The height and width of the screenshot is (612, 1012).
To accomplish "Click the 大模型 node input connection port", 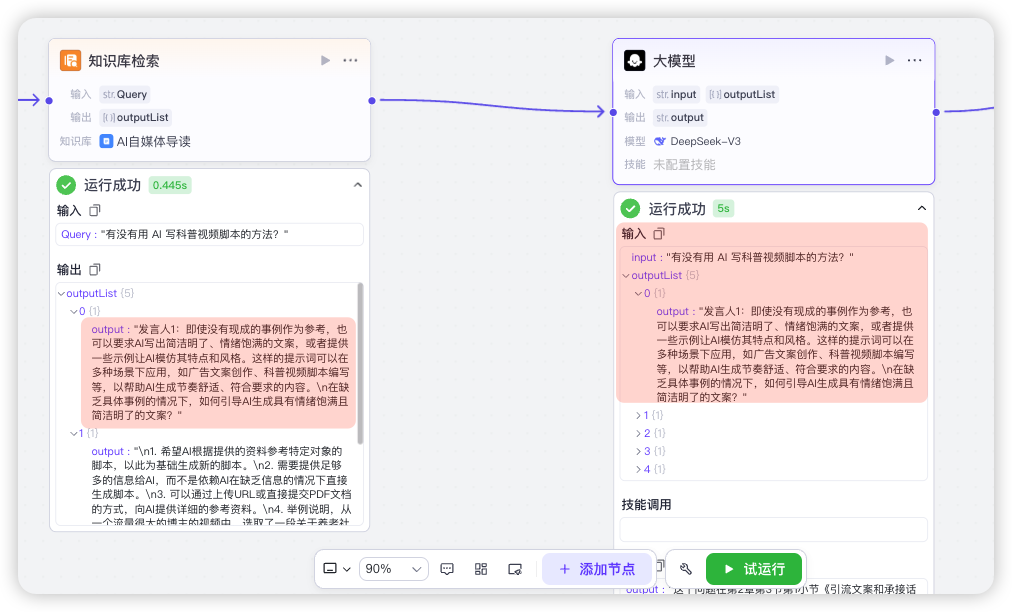I will click(x=613, y=112).
